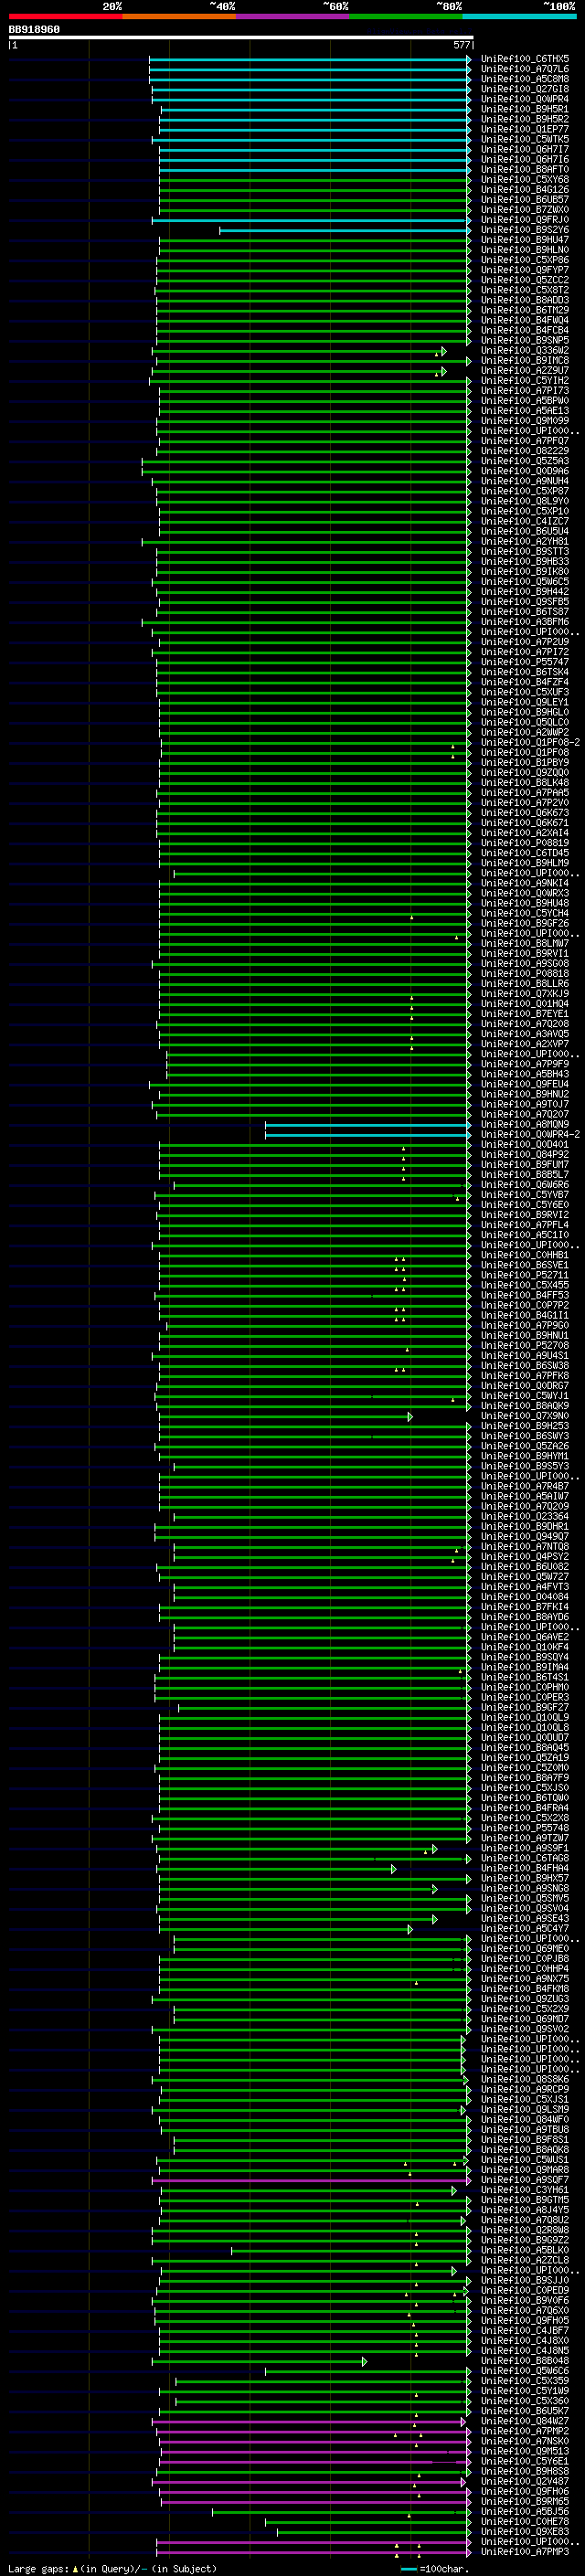Screen dimensions: 585x2576
Task: Select hit label UniRef100_A7PI73
Action: [x=525, y=391]
